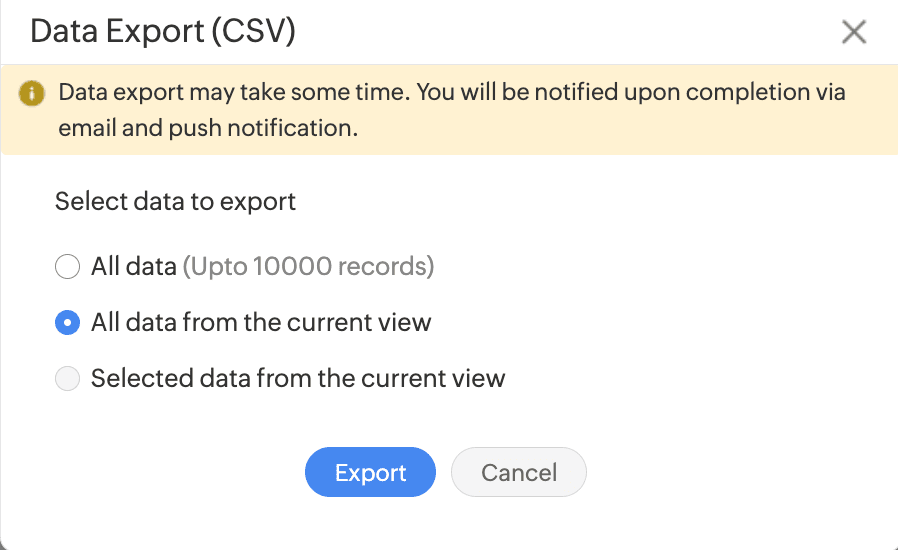Image resolution: width=898 pixels, height=550 pixels.
Task: Click the "All data" option label text
Action: (x=133, y=267)
